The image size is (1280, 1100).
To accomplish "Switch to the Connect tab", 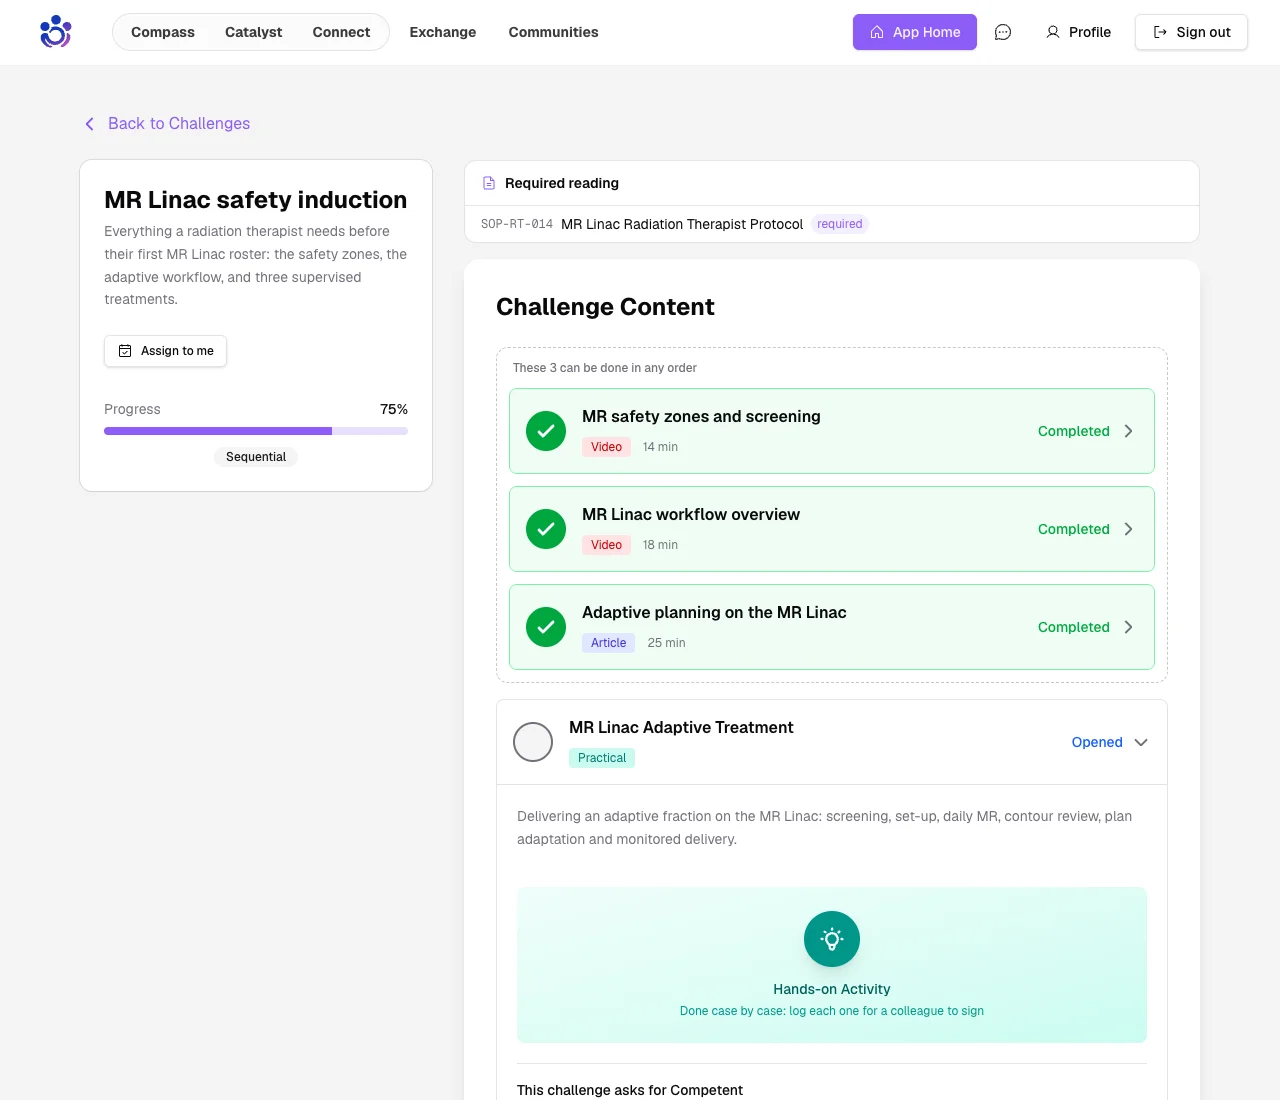I will tap(341, 32).
